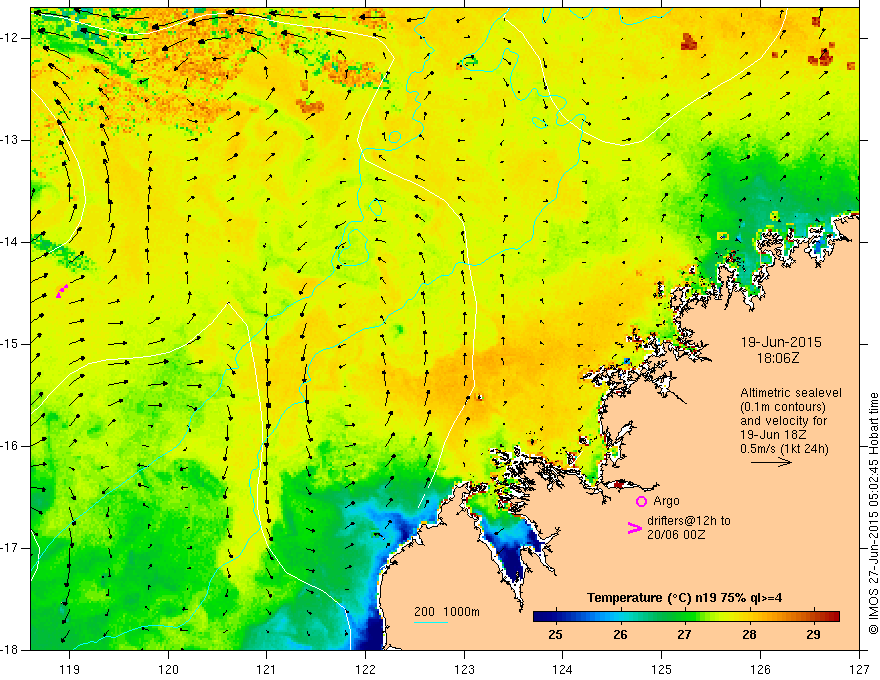Click the '0.5m/s (1kt 24h)' scale text
Viewport: 880px width, 680px height.
click(x=784, y=449)
